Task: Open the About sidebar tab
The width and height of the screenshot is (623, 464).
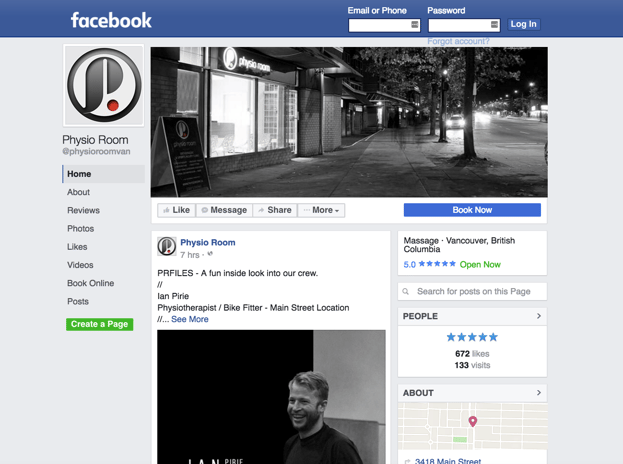Action: click(78, 192)
